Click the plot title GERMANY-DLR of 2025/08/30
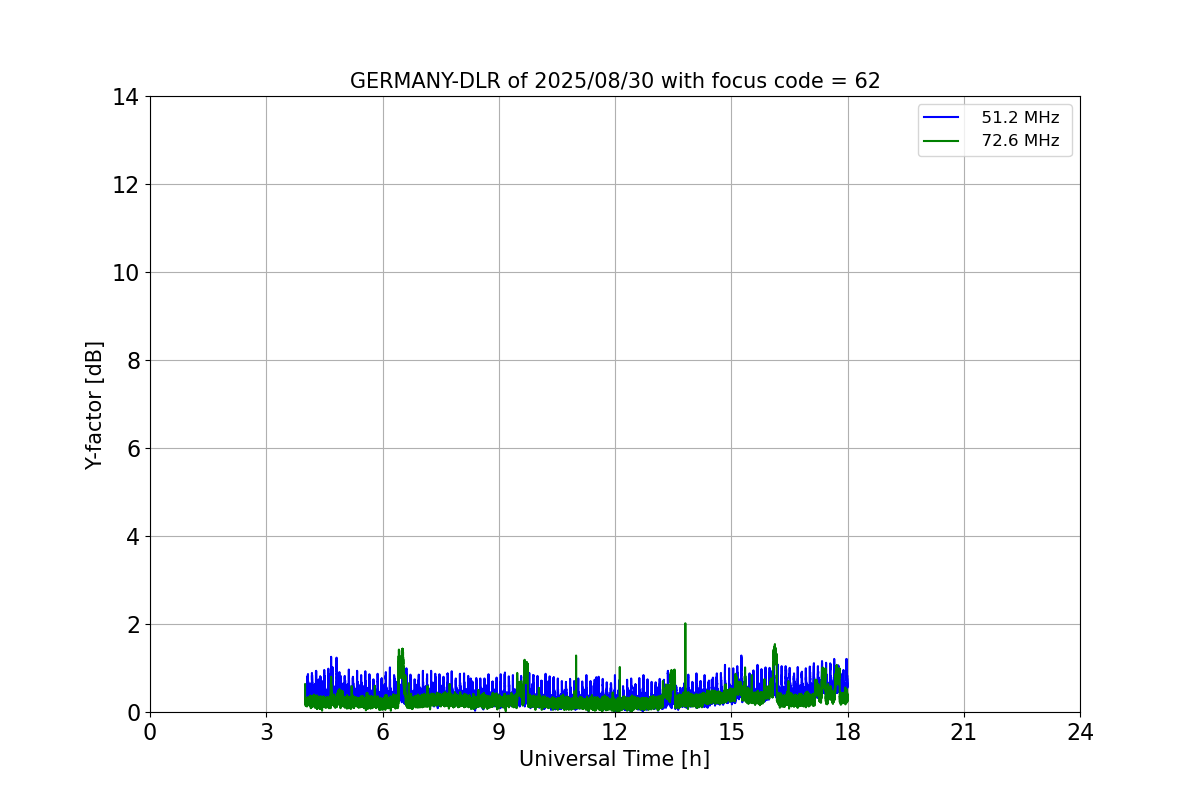 pyautogui.click(x=615, y=81)
